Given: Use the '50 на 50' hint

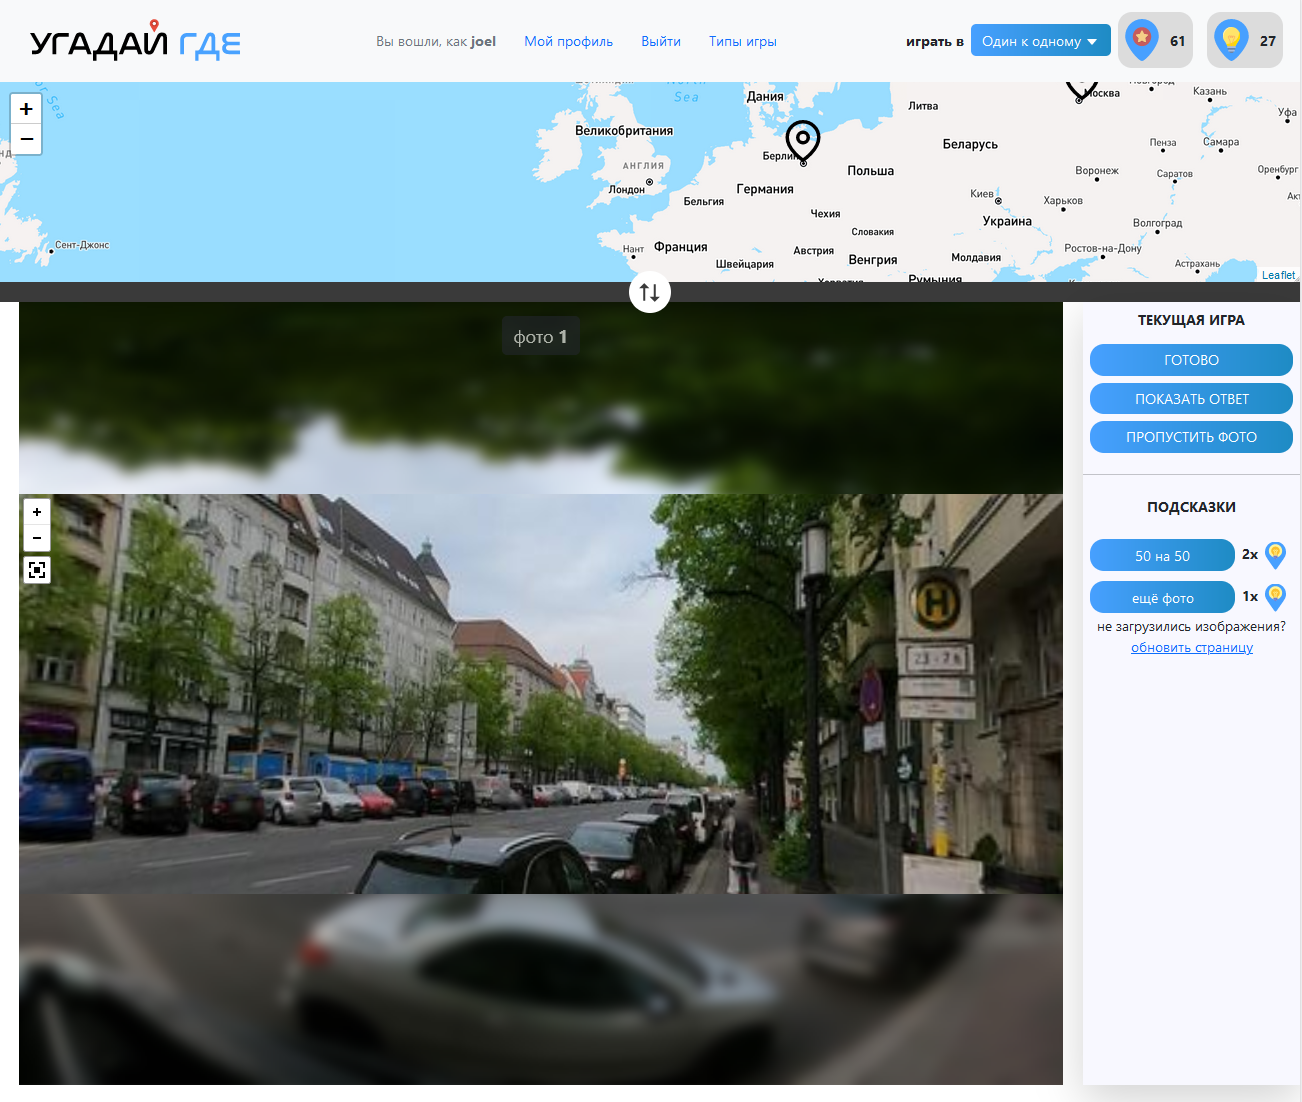Looking at the screenshot, I should tap(1162, 555).
